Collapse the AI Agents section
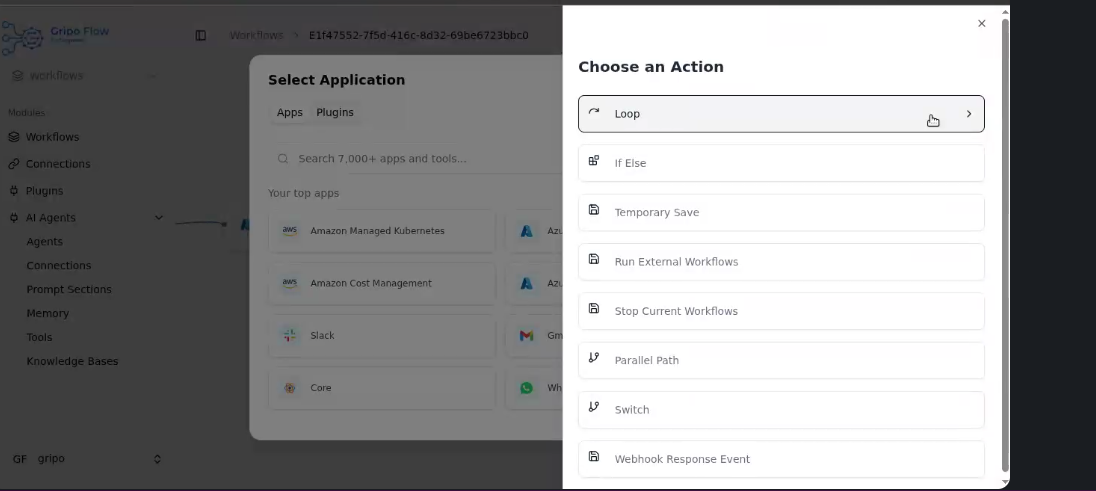1096x491 pixels. click(x=158, y=218)
